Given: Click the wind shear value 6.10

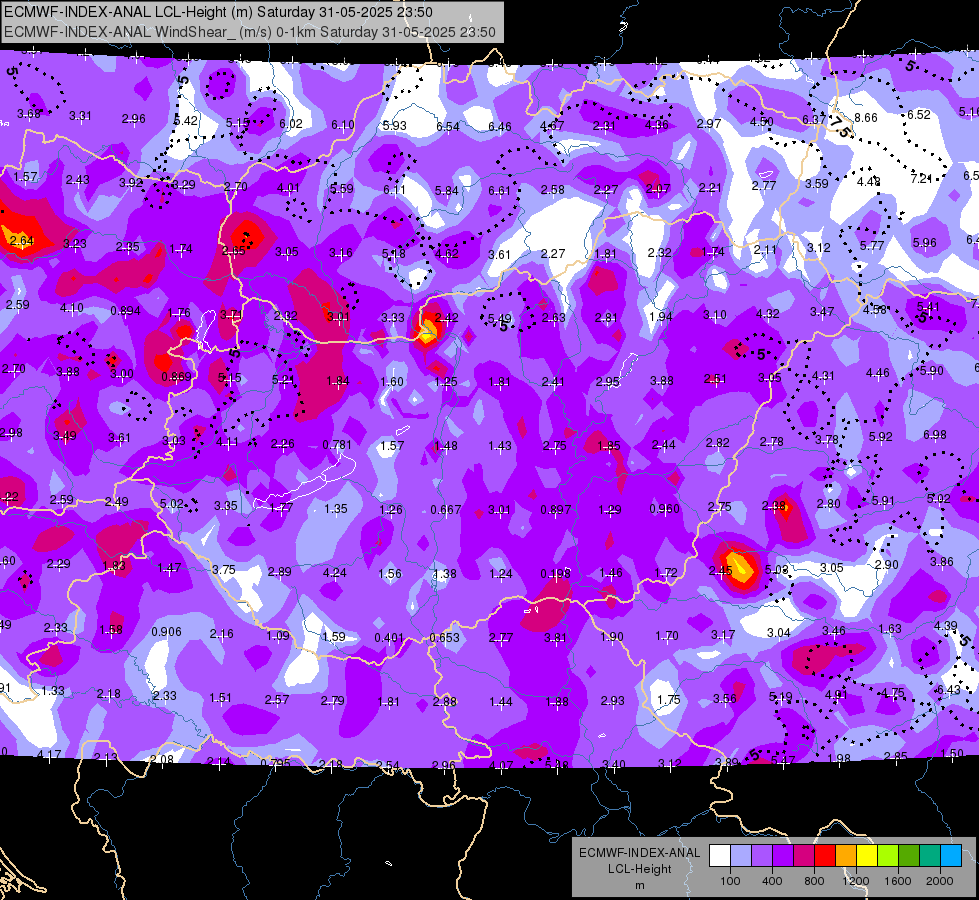Looking at the screenshot, I should pos(343,125).
